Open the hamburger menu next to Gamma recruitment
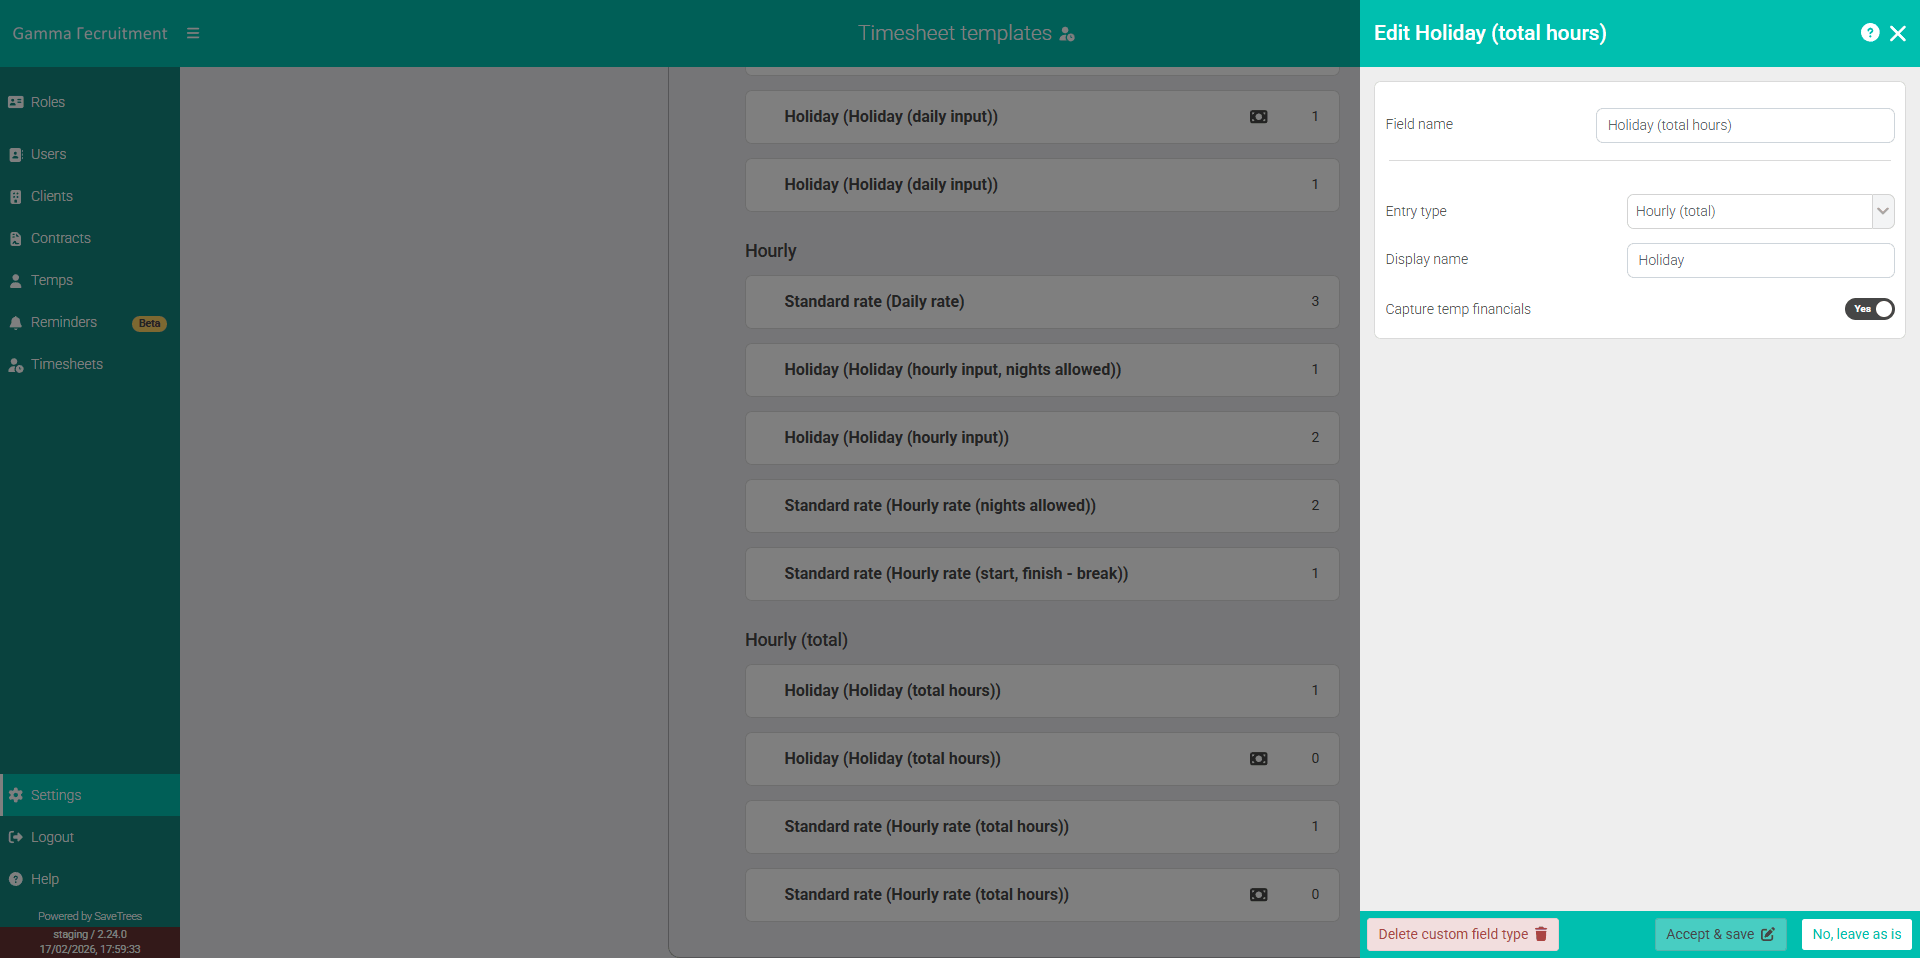Viewport: 1920px width, 958px height. [x=193, y=32]
